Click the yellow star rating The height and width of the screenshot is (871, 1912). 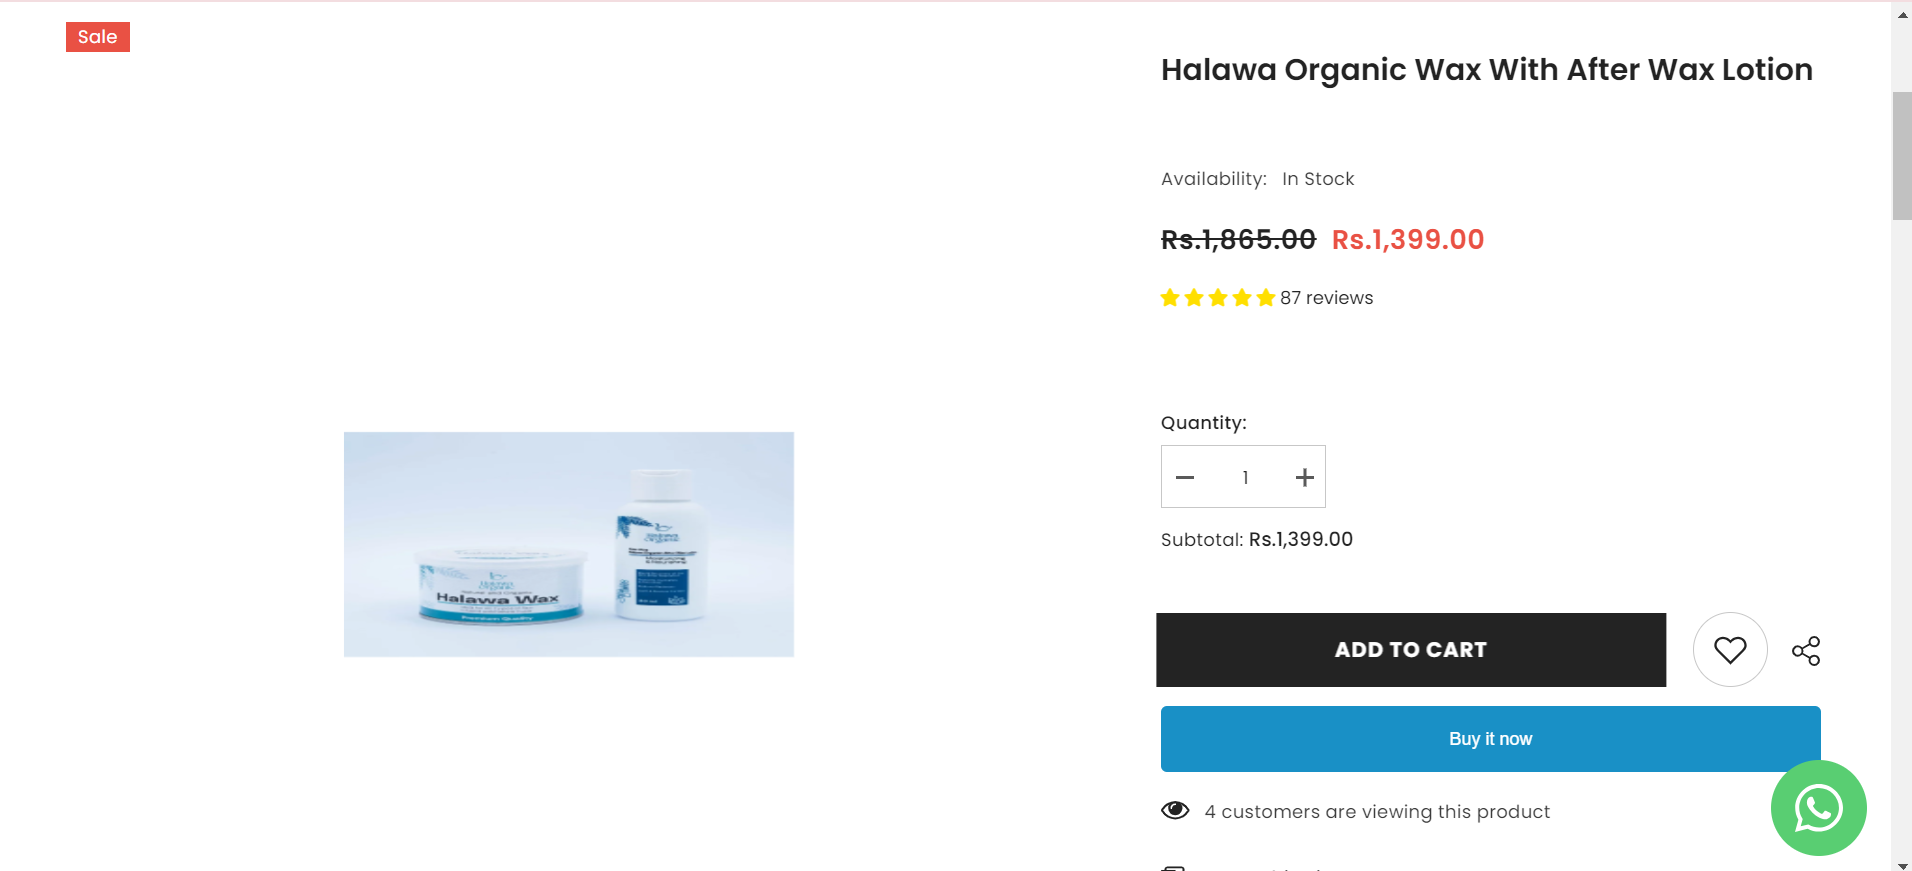[x=1217, y=298]
